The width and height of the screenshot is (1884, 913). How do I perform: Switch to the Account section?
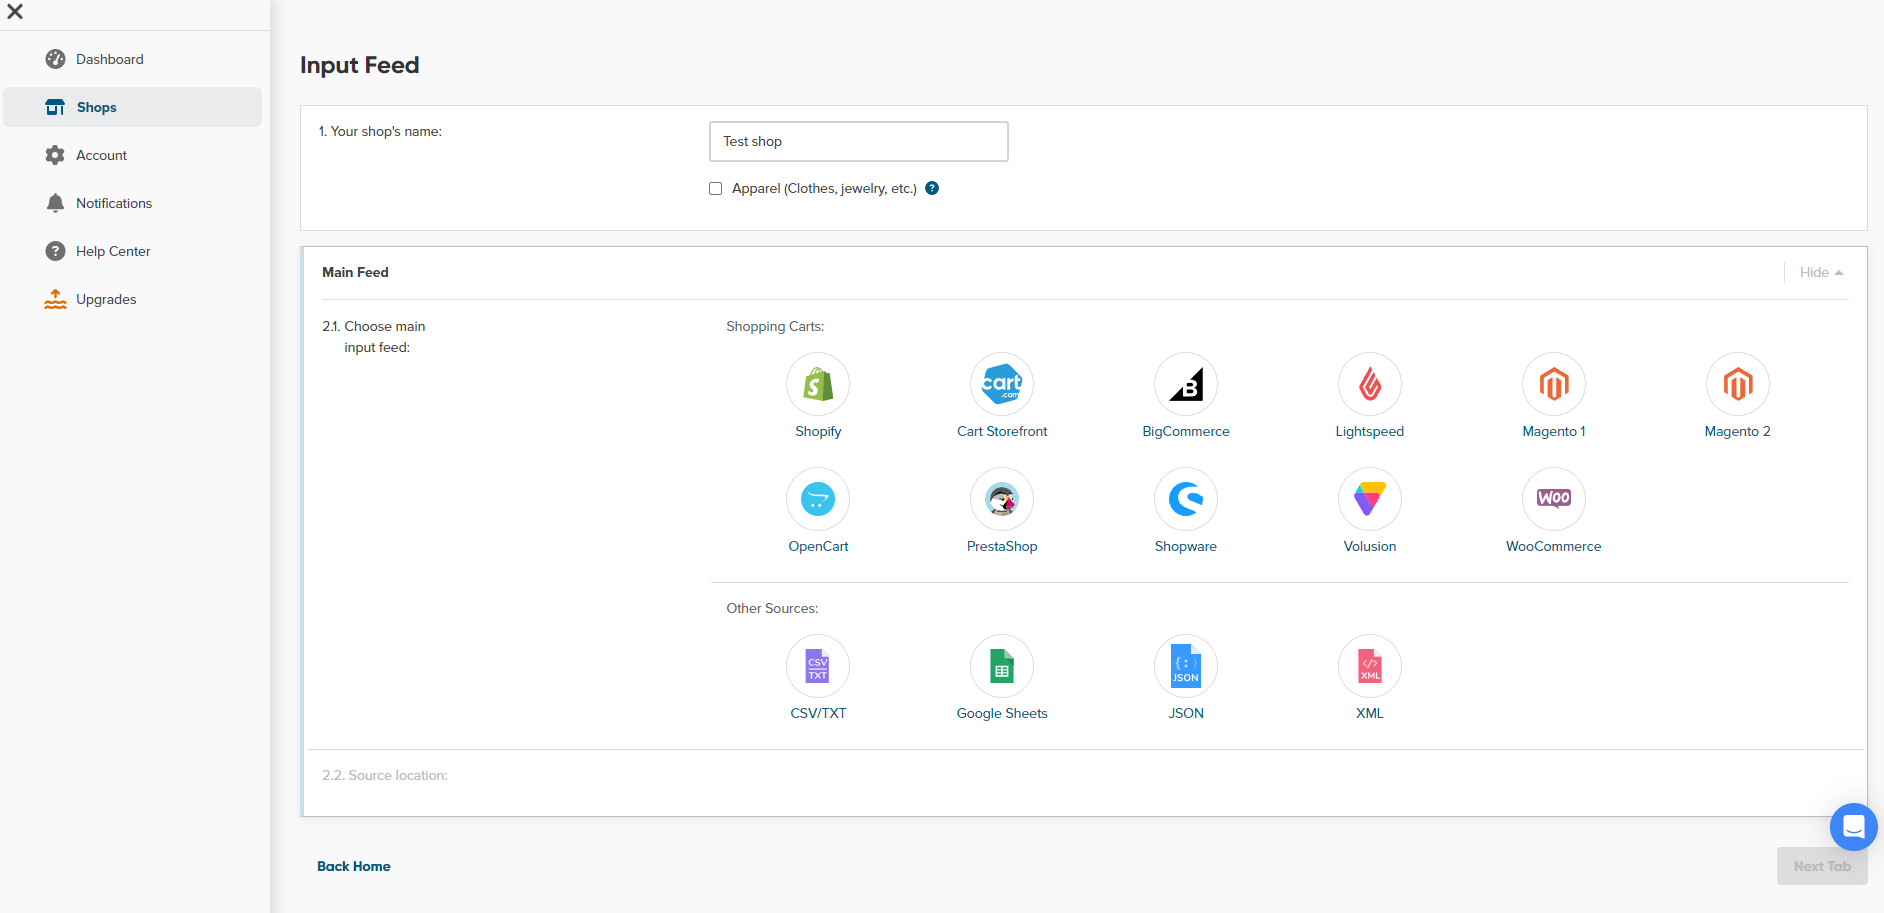click(x=101, y=155)
